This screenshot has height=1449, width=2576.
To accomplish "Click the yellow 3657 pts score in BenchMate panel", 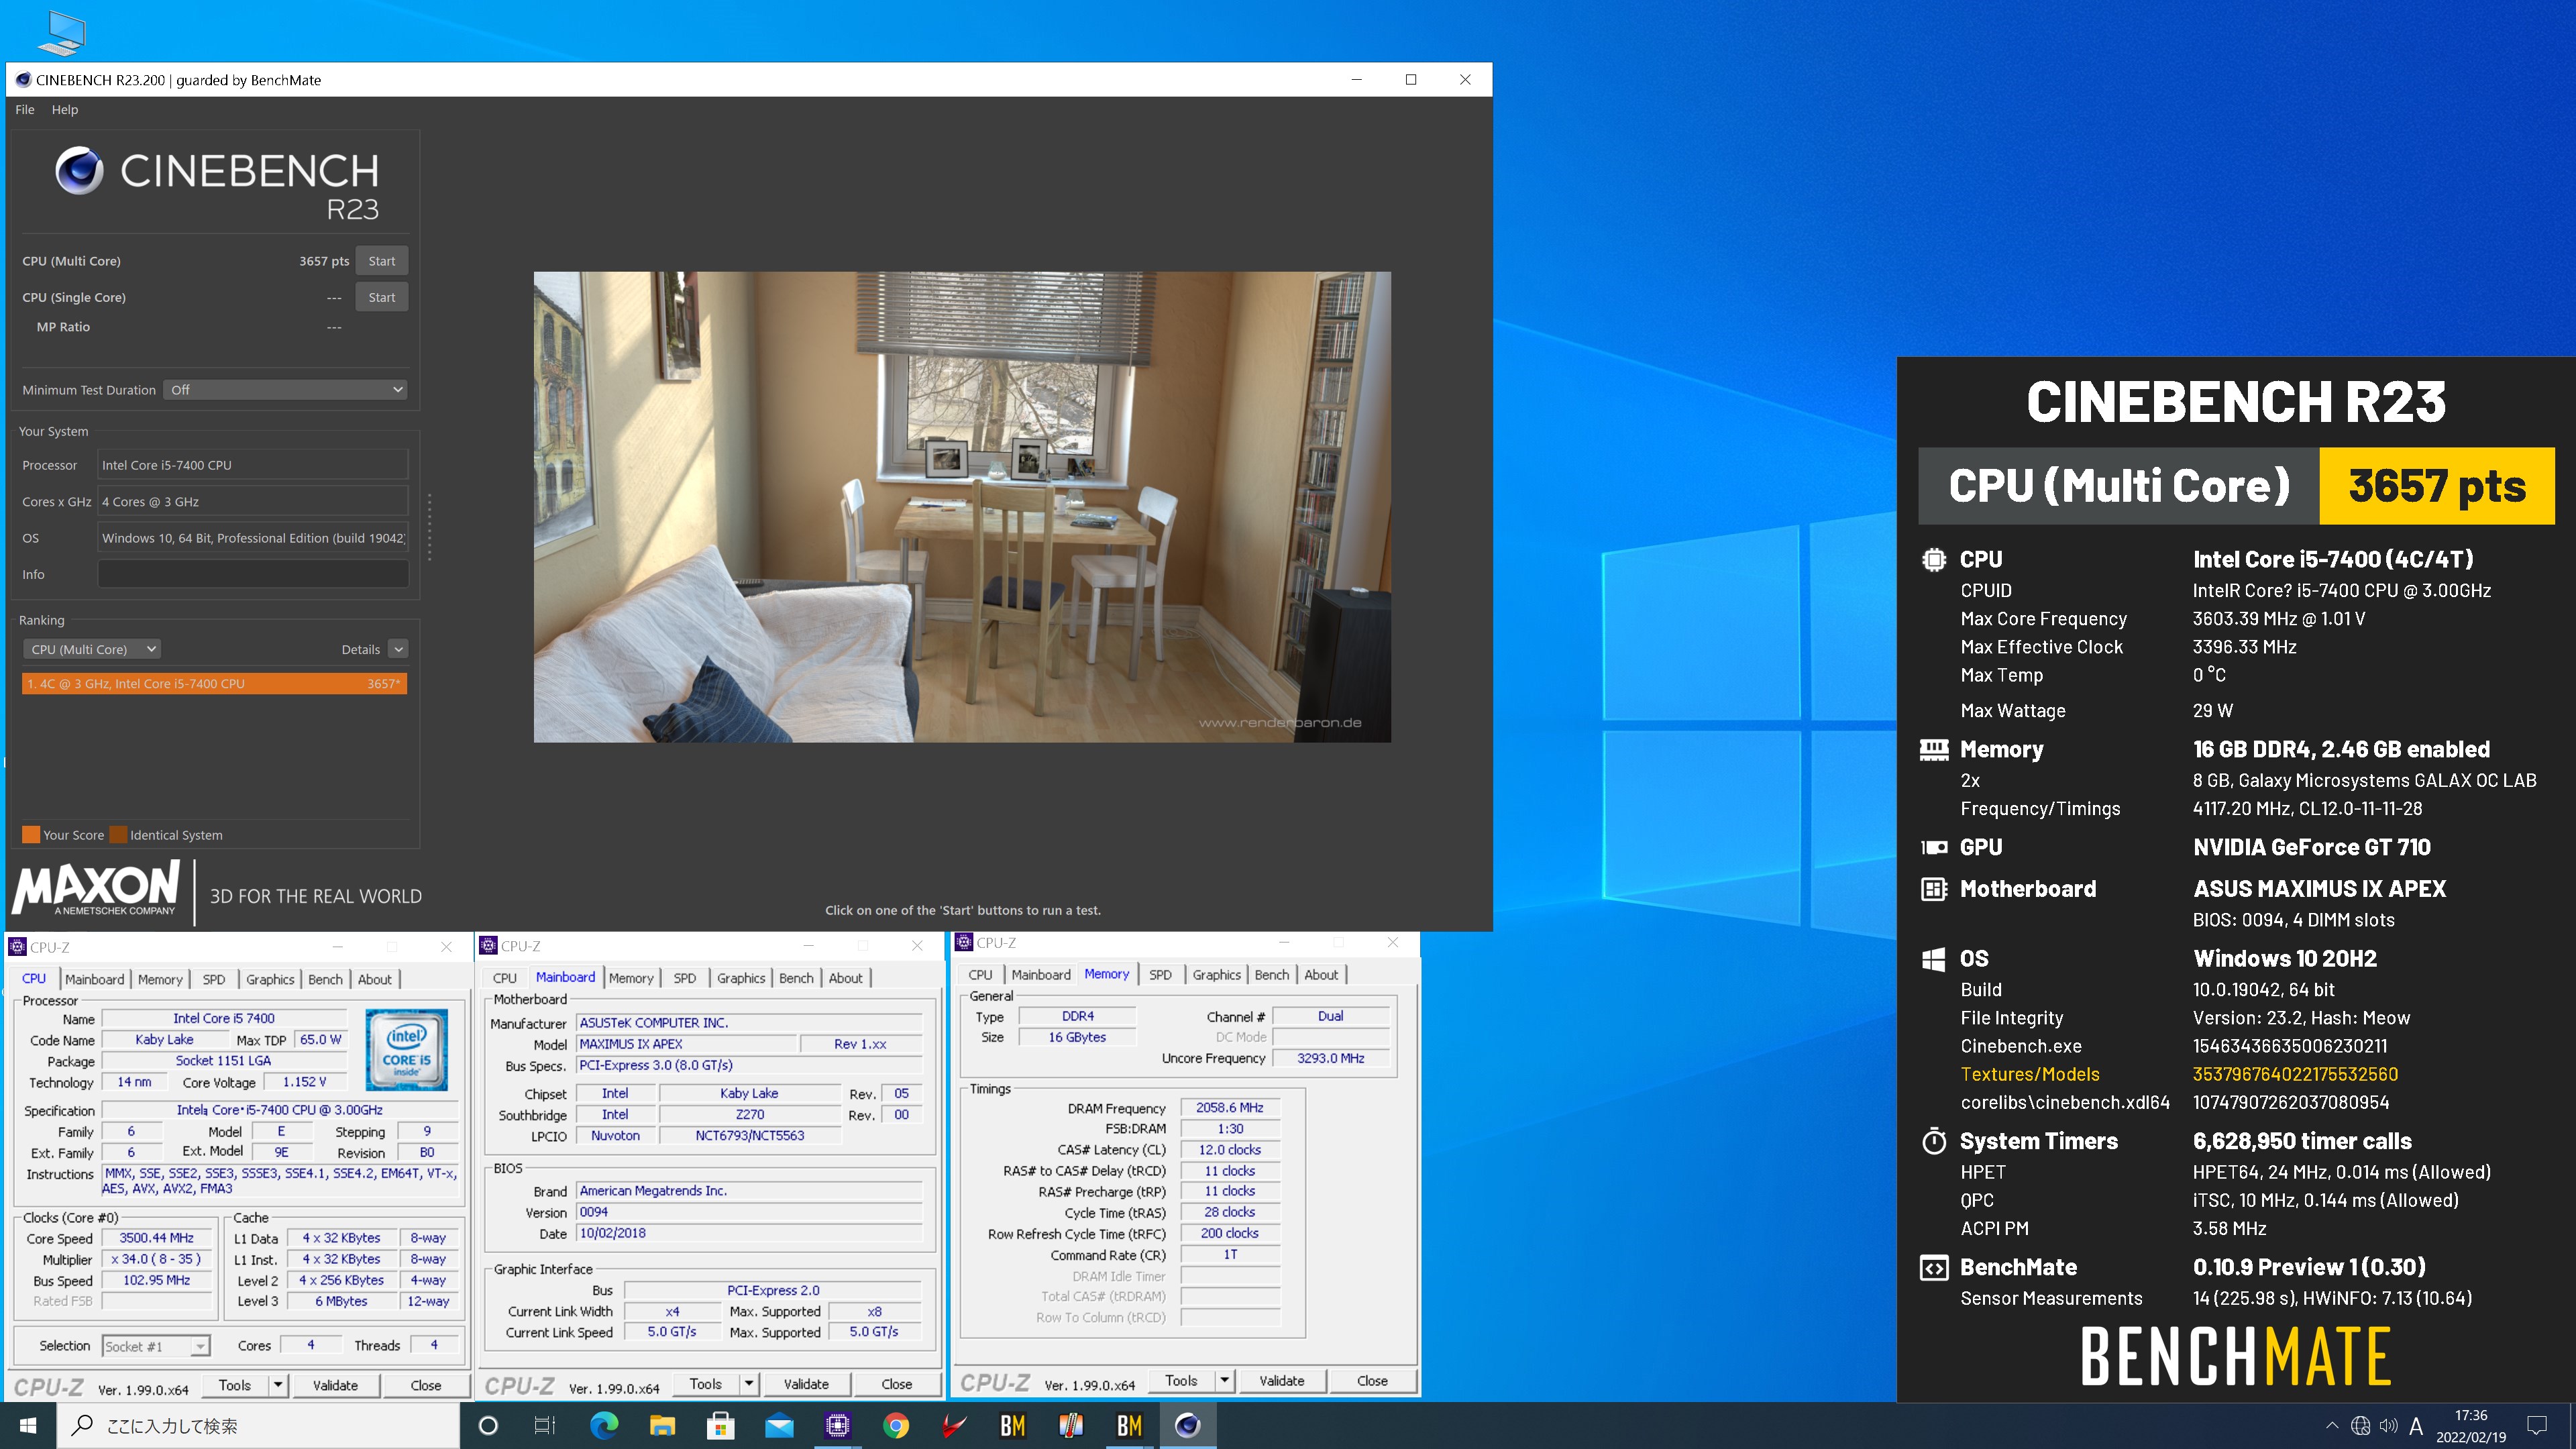I will (2437, 486).
